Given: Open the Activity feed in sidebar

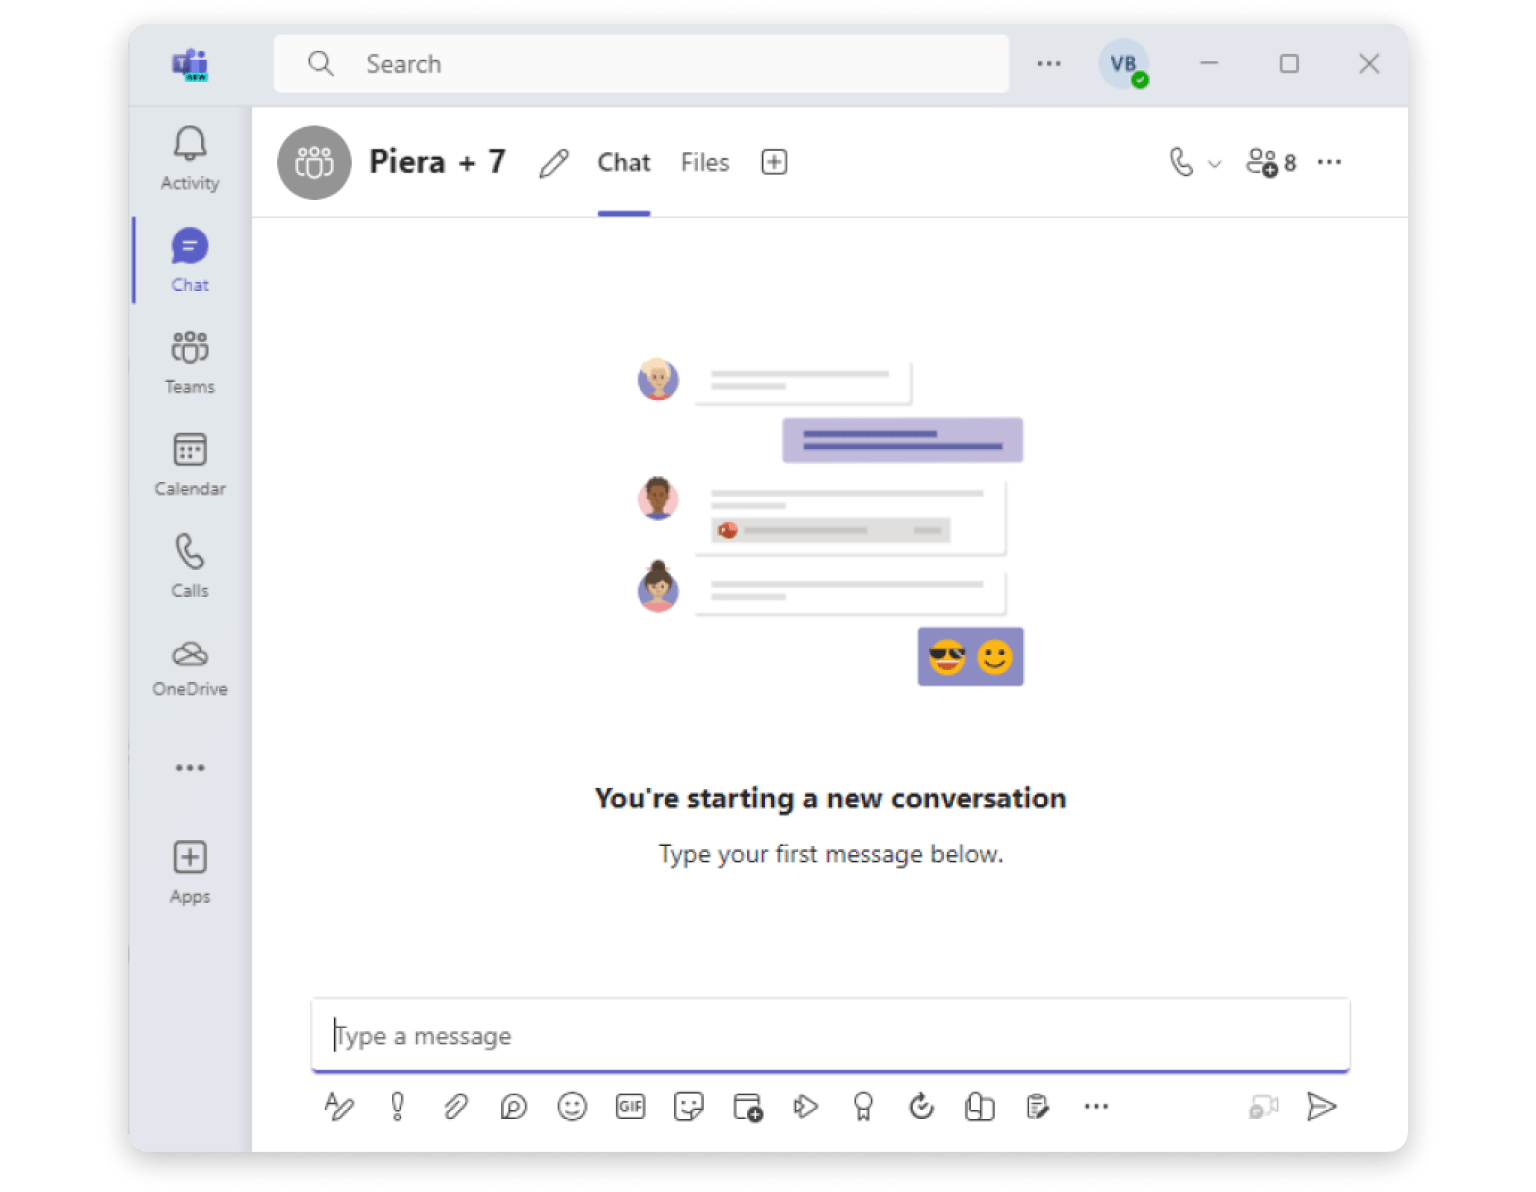Looking at the screenshot, I should click(x=189, y=158).
